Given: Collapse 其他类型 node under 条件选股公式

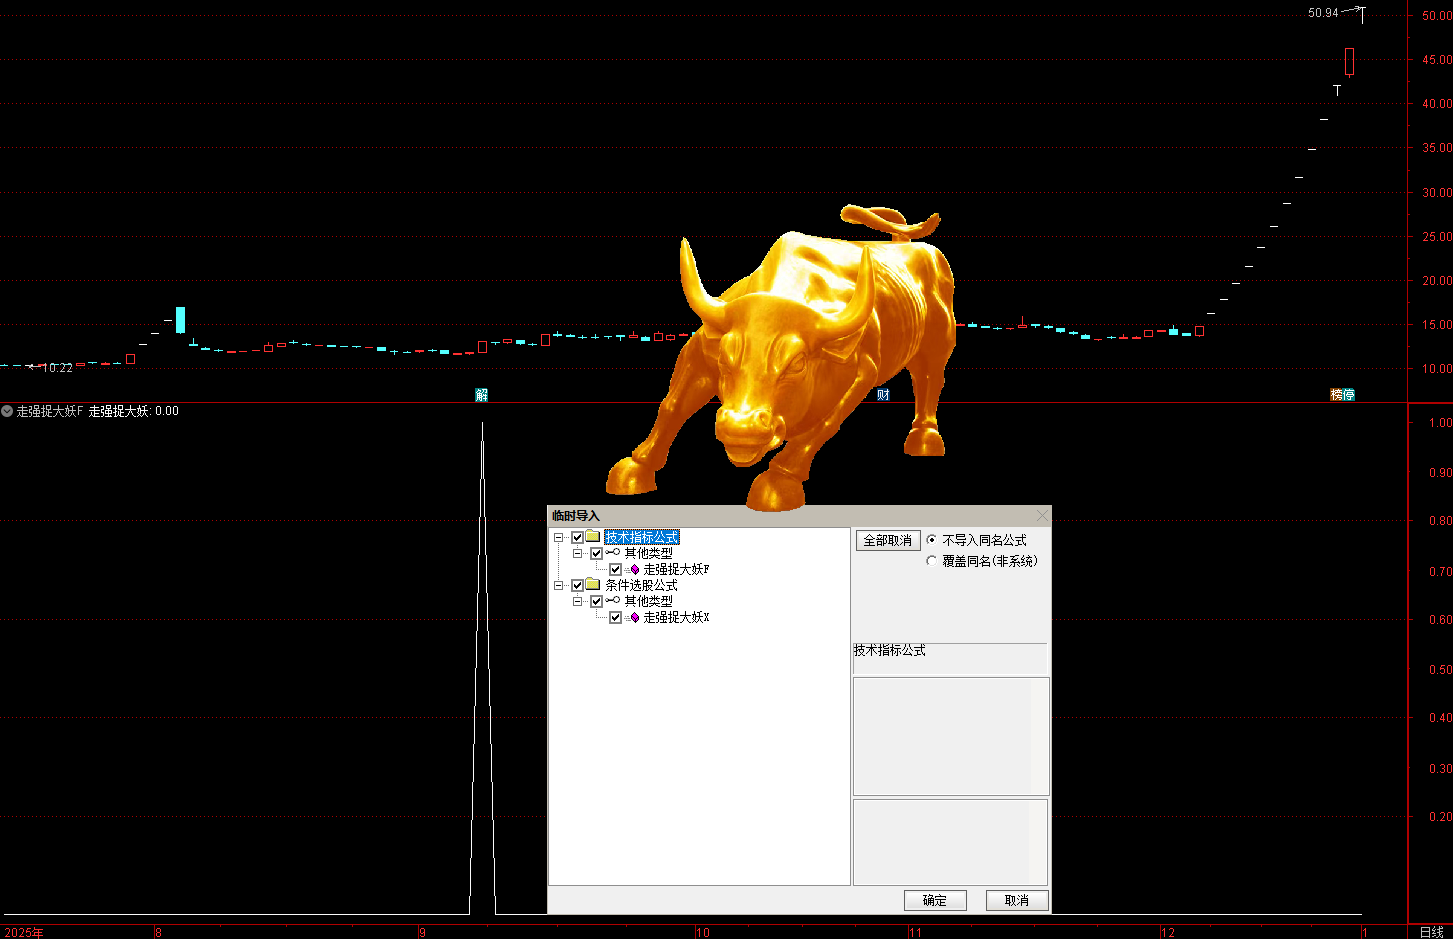Looking at the screenshot, I should point(578,601).
